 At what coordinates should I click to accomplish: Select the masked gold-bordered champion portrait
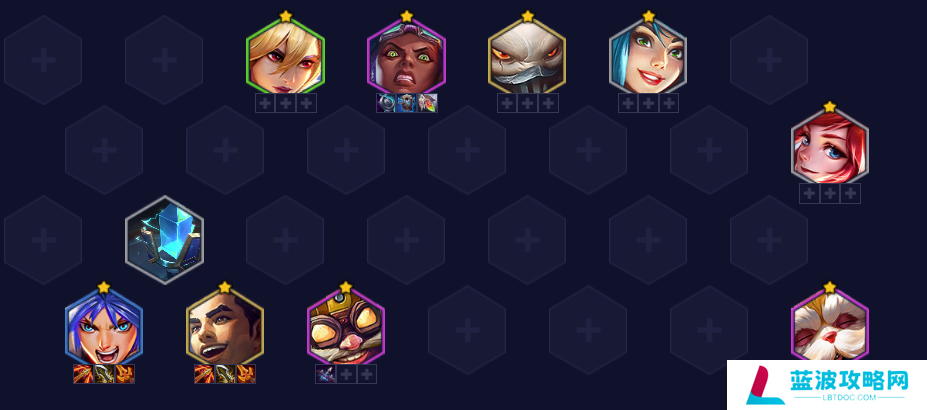(527, 56)
